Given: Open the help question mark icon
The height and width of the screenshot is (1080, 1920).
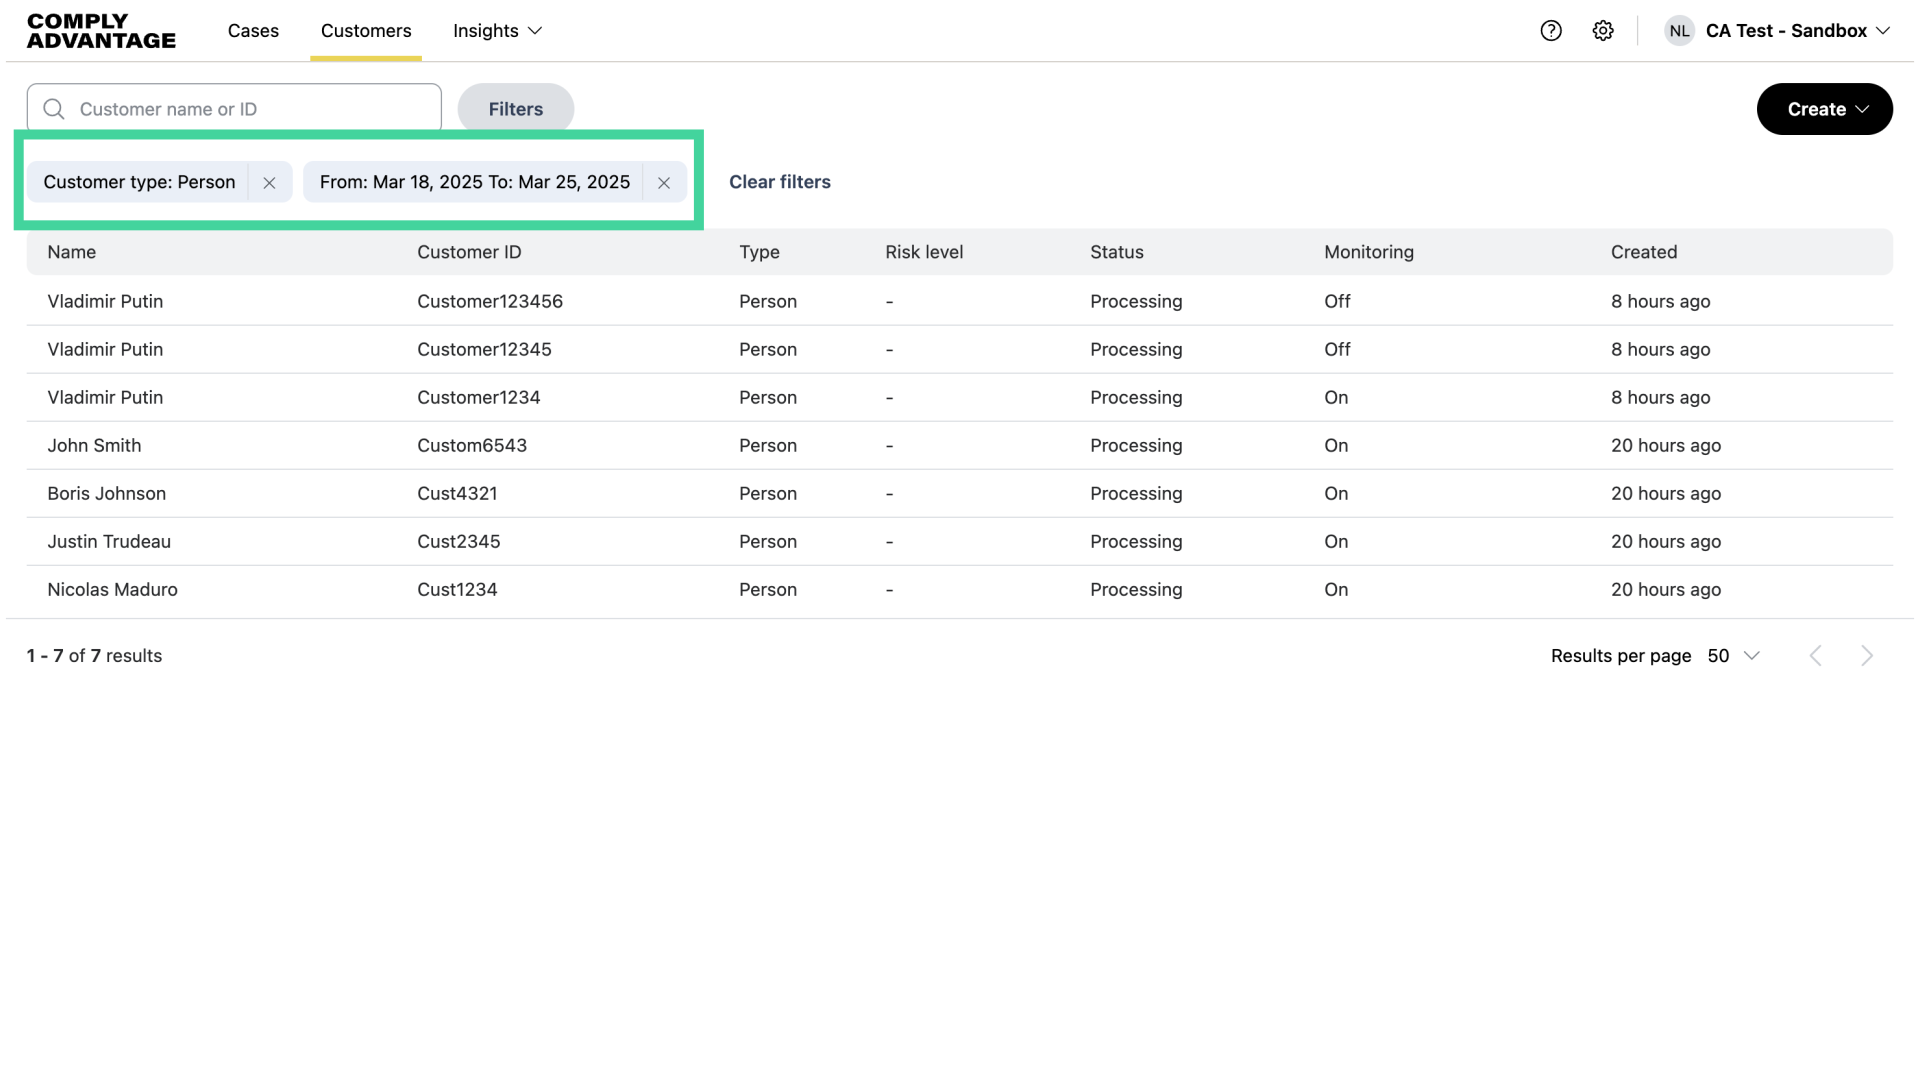Looking at the screenshot, I should point(1551,31).
